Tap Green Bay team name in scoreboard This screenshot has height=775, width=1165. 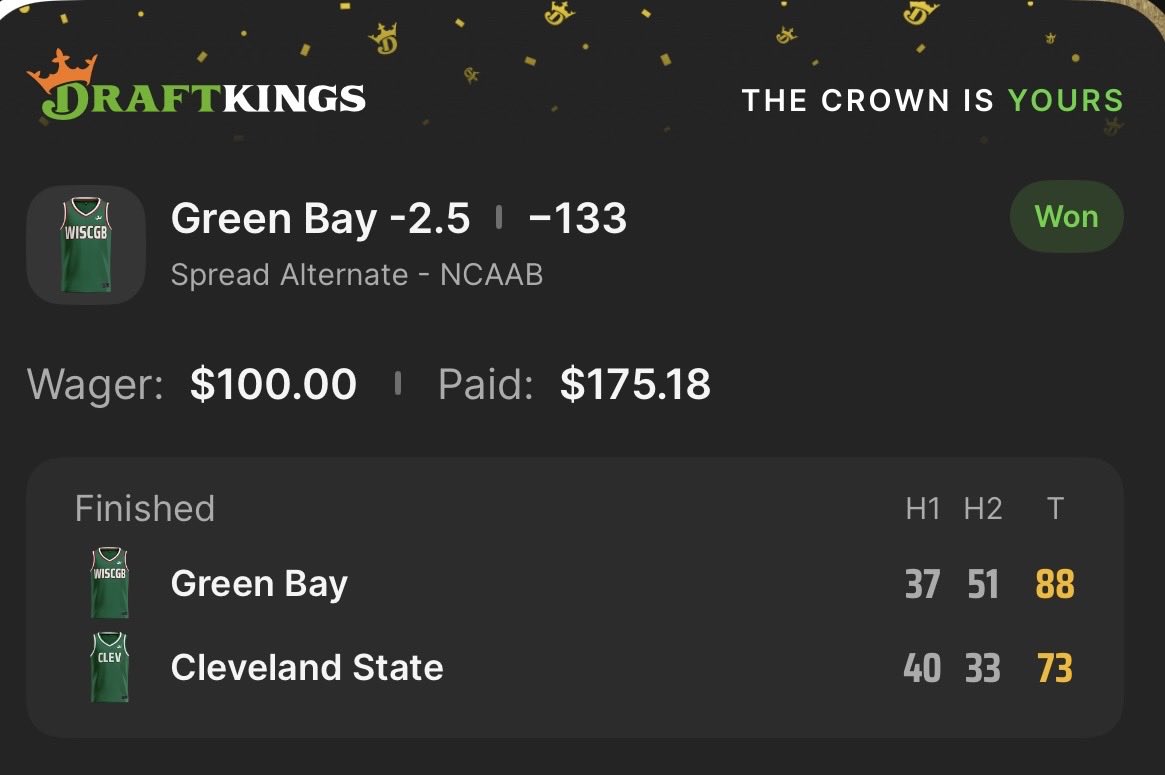[259, 584]
